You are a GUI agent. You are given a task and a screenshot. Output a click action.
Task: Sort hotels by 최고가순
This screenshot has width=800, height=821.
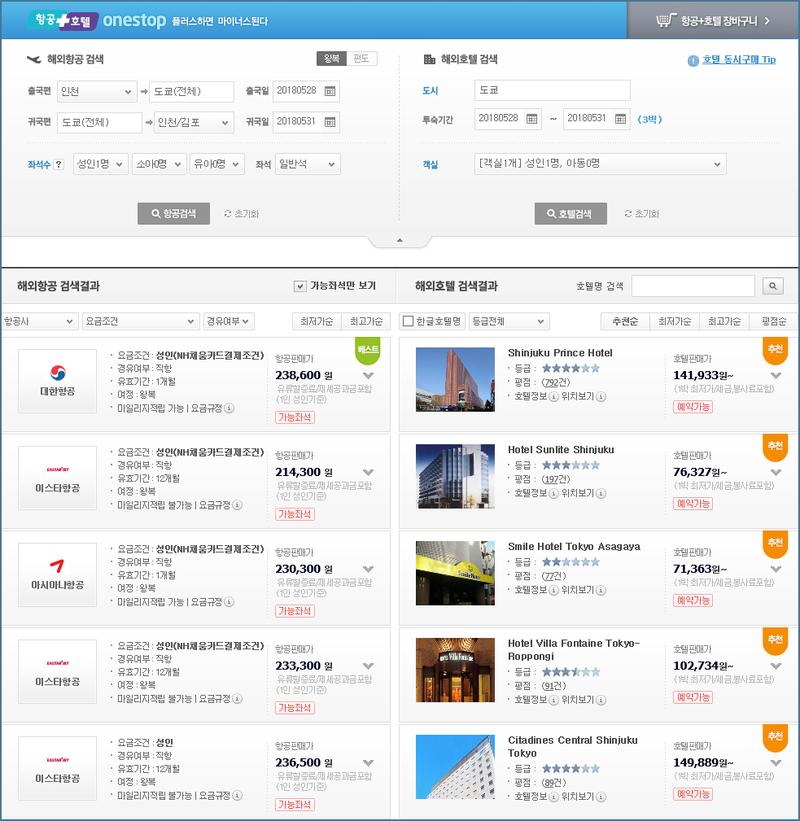pos(725,321)
